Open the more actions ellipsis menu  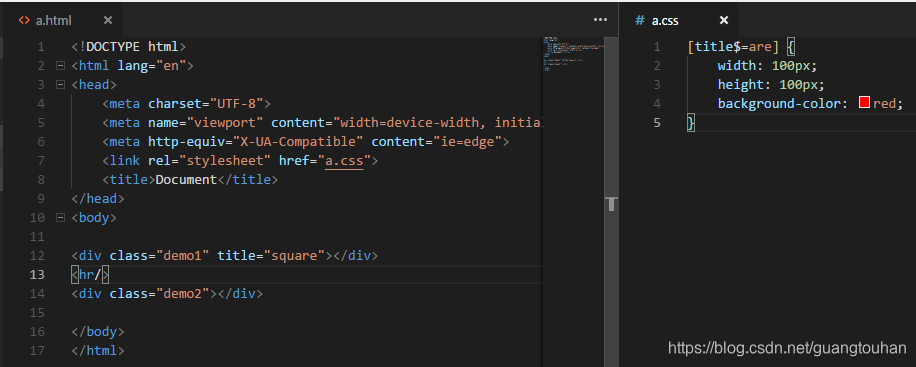tap(600, 20)
